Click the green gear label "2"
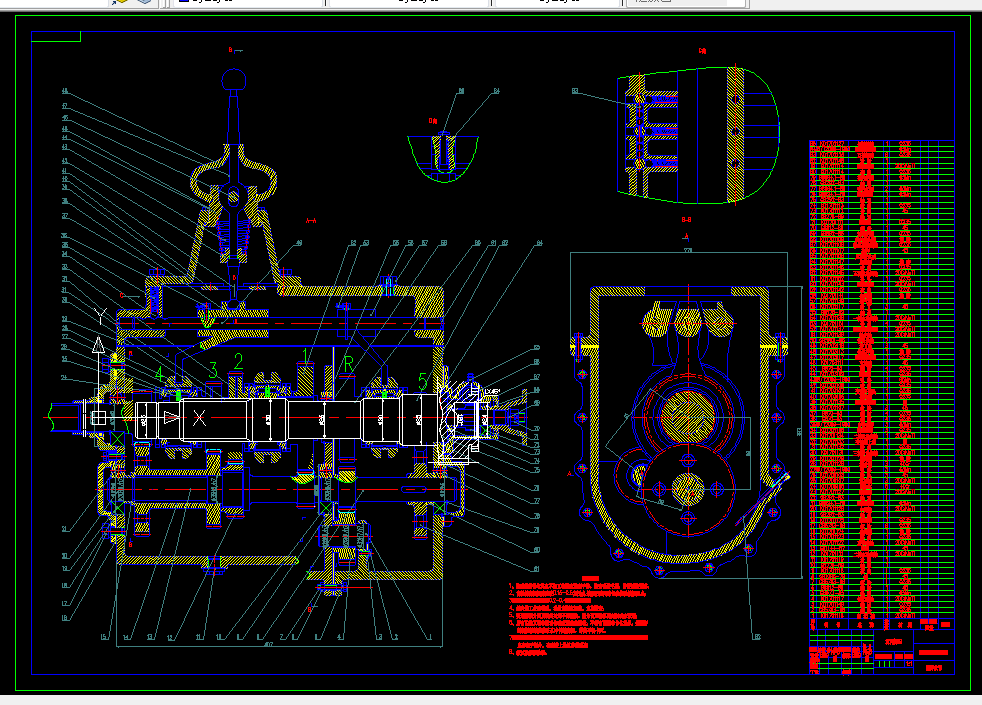The height and width of the screenshot is (705, 982). (239, 361)
